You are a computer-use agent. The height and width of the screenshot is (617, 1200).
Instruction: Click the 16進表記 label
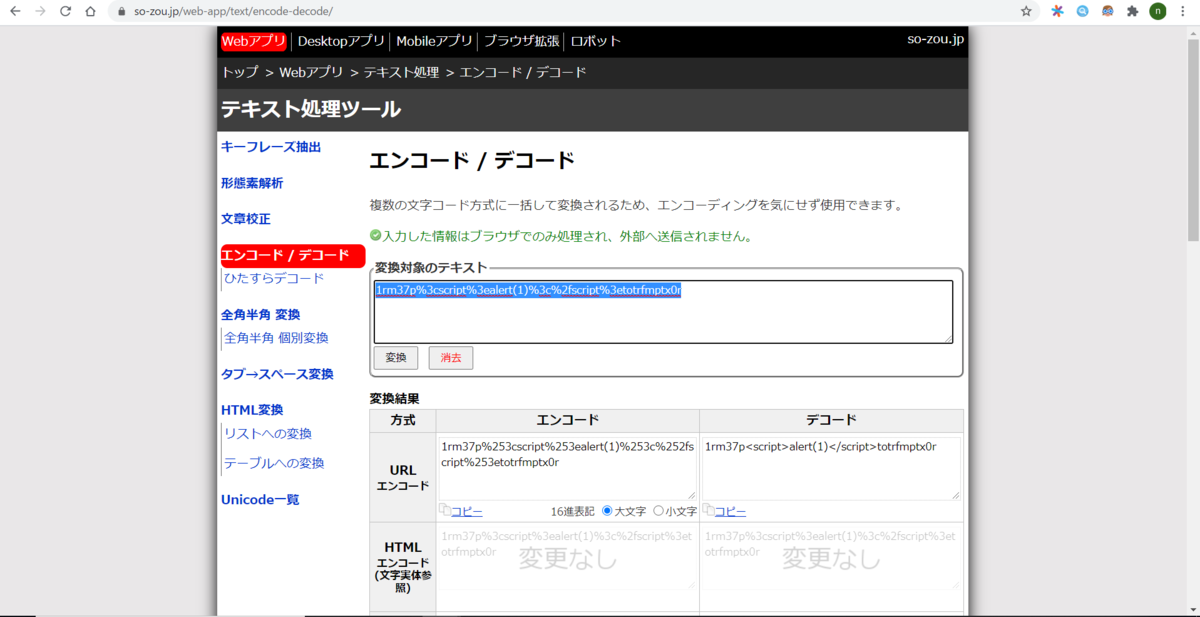point(572,511)
